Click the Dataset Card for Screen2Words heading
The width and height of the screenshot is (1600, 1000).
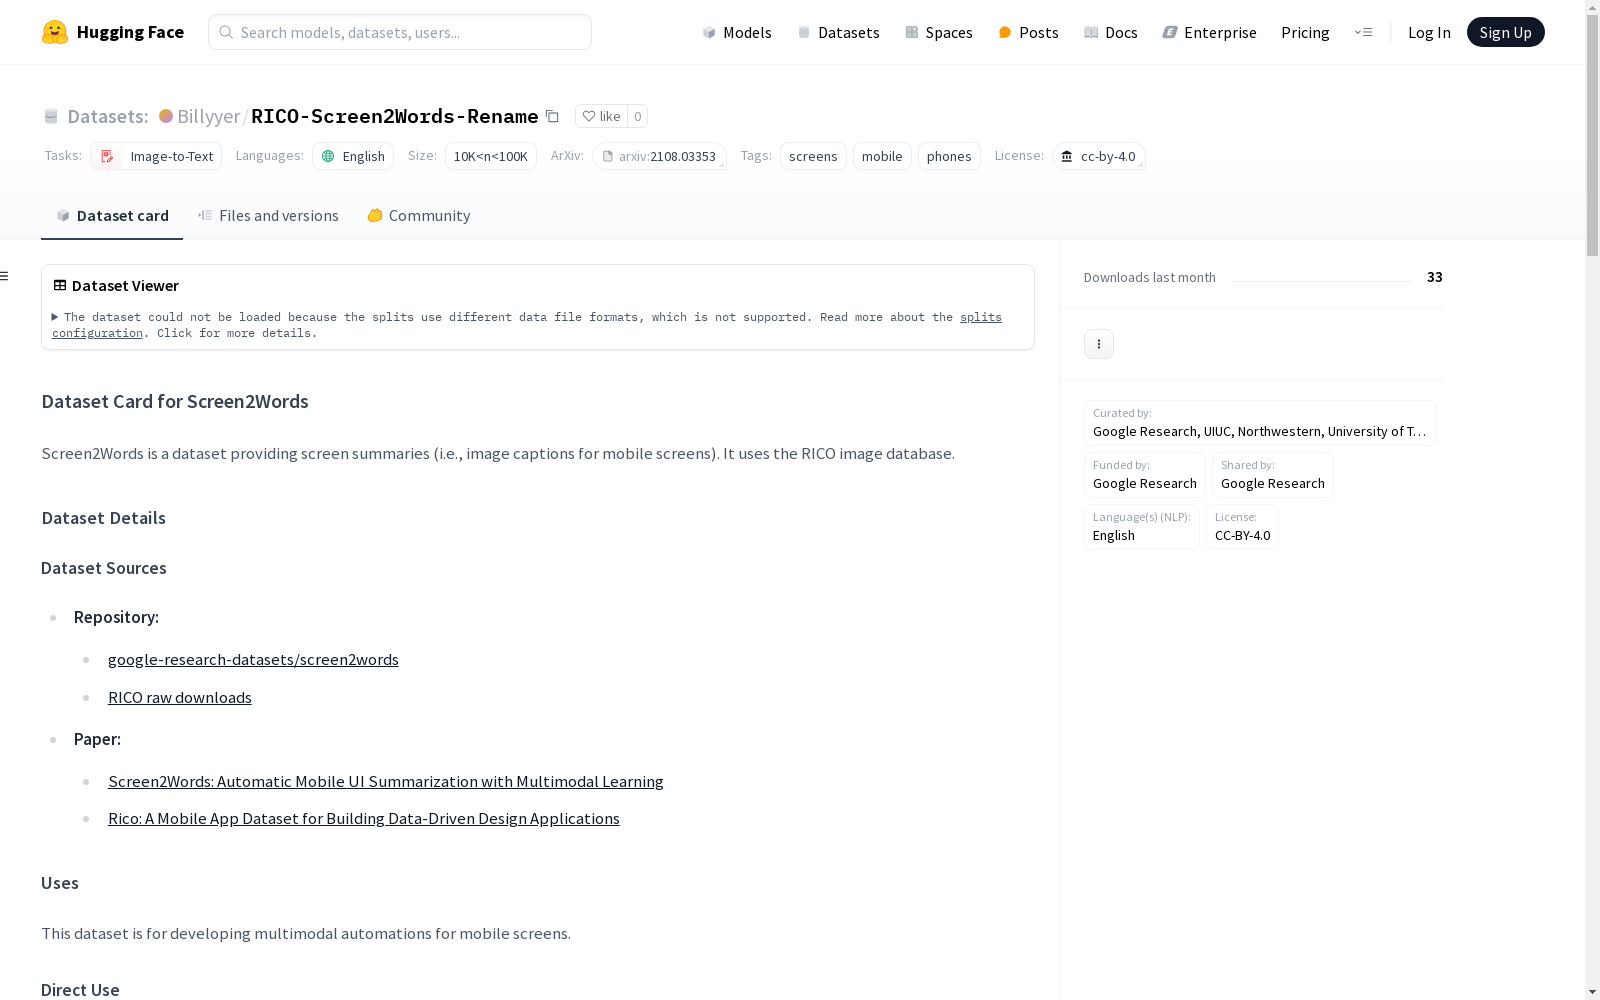tap(175, 402)
